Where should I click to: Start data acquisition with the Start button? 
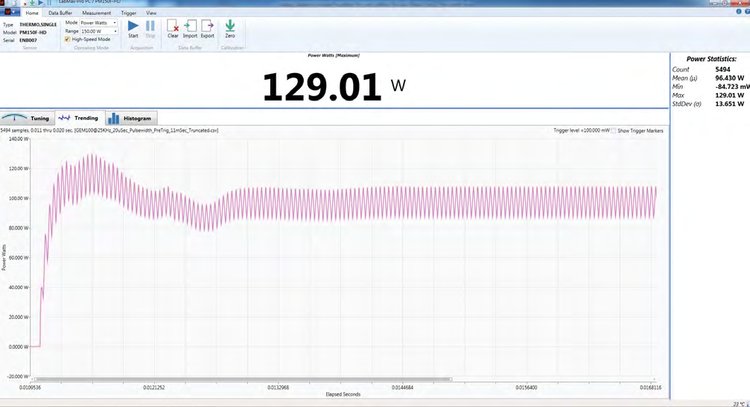[x=133, y=29]
